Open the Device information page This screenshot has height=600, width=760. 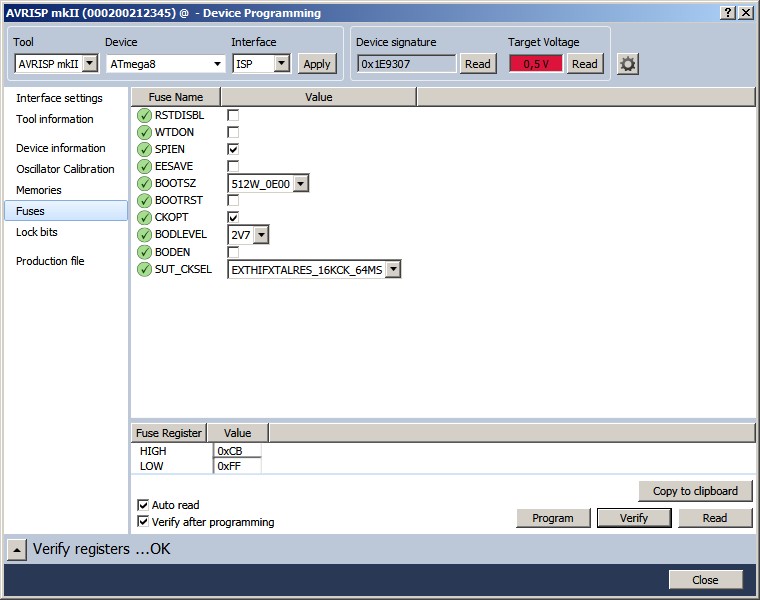(61, 148)
